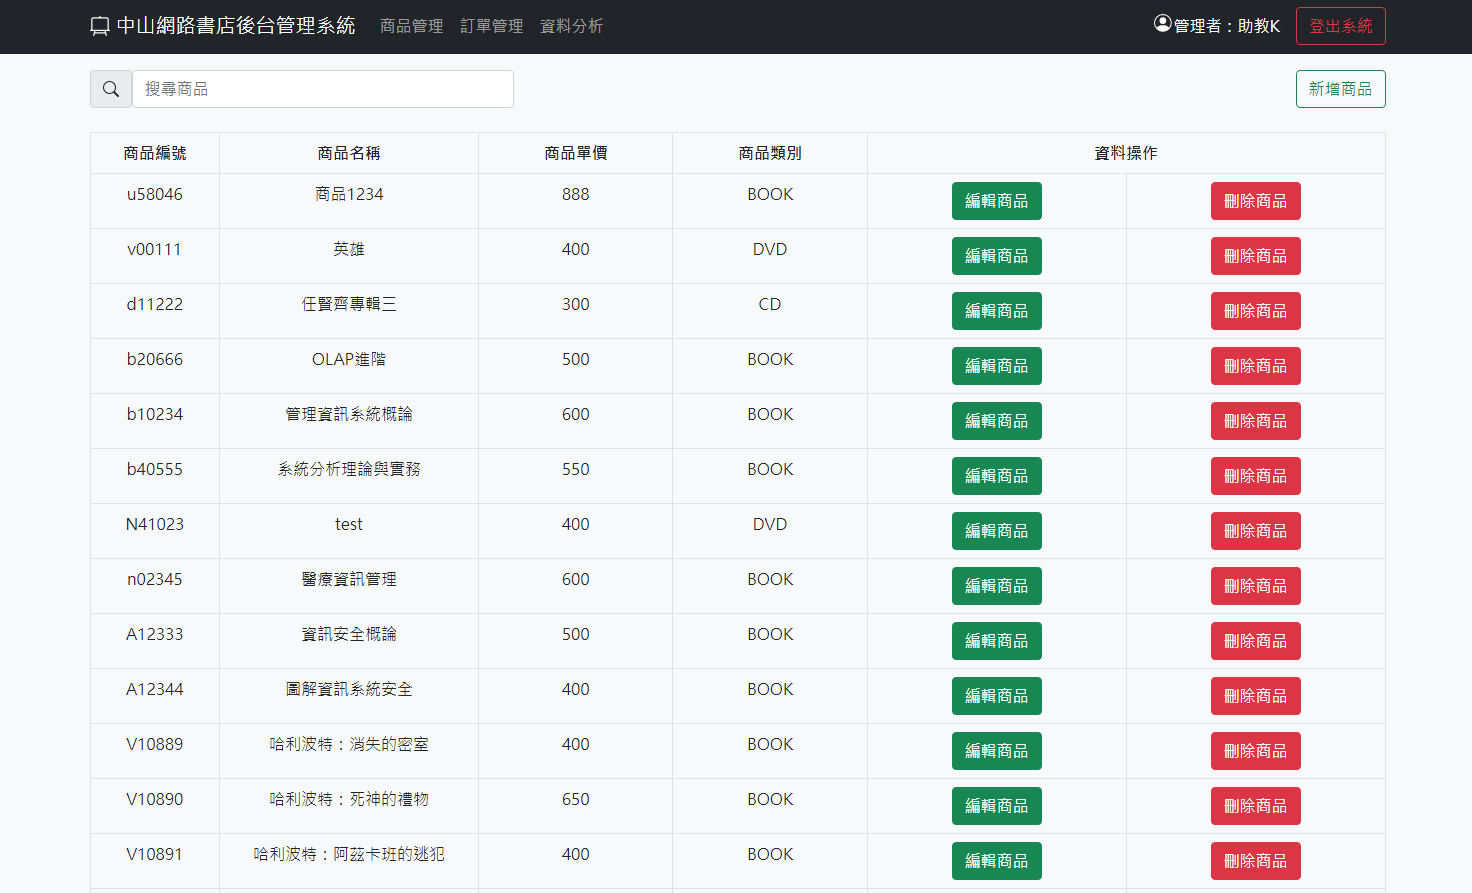
Task: Edit product A12333 資訊安全概論
Action: tap(996, 641)
